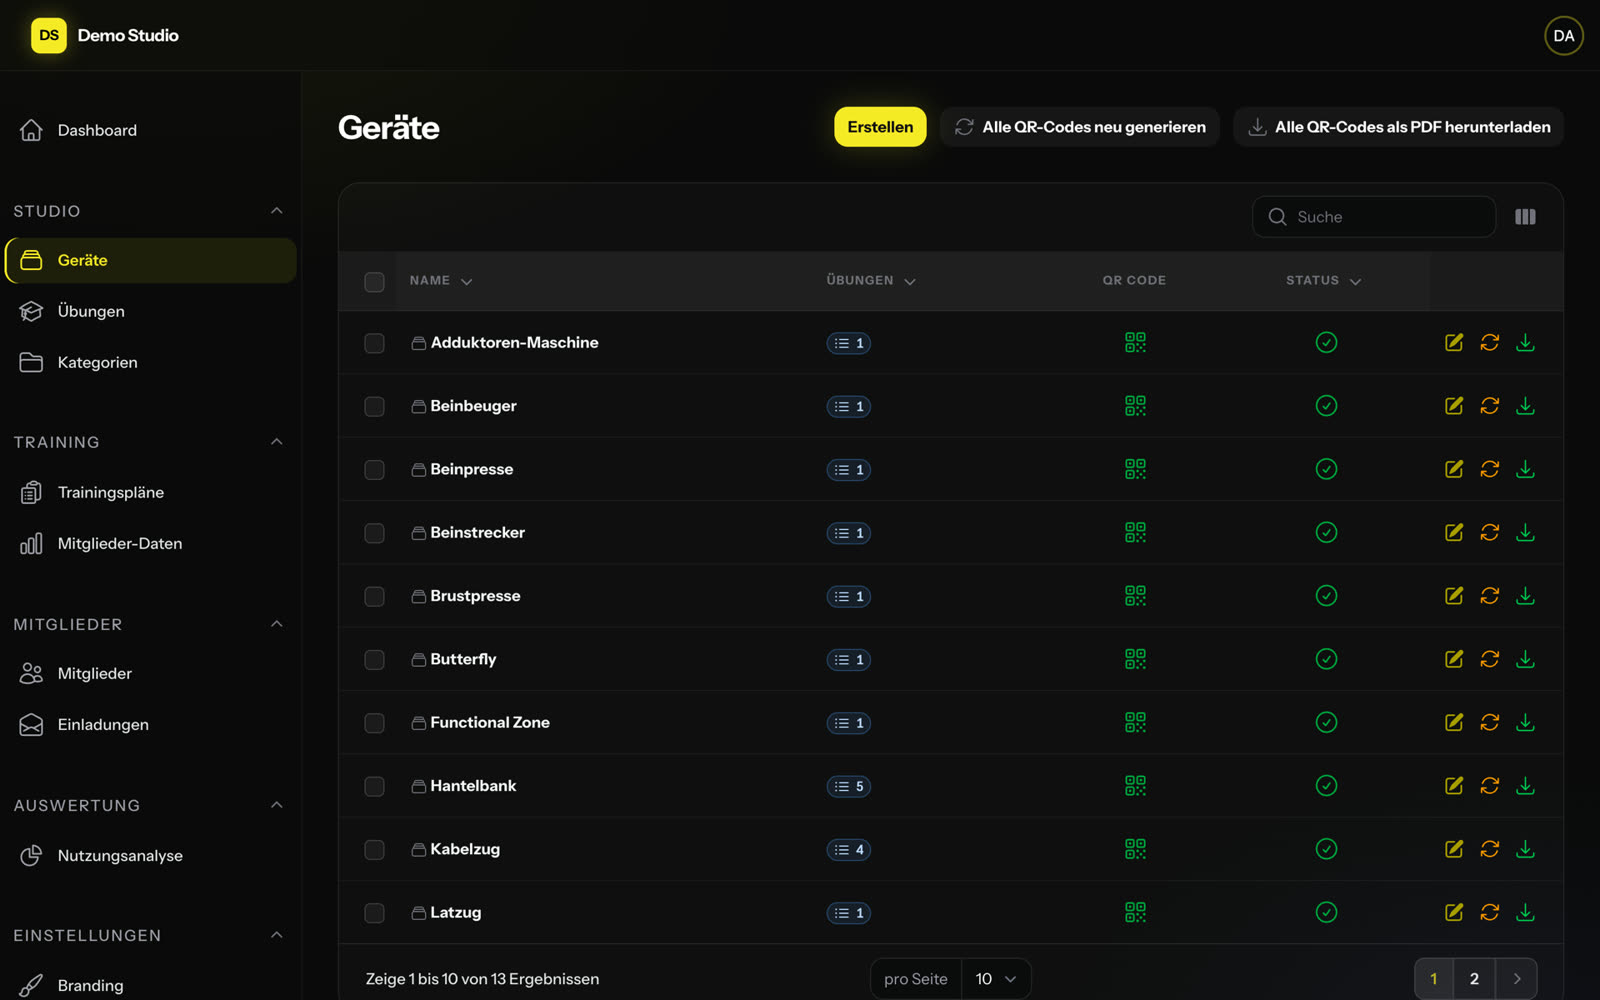This screenshot has width=1600, height=1000.
Task: Open Übungen in the sidebar
Action: point(150,311)
